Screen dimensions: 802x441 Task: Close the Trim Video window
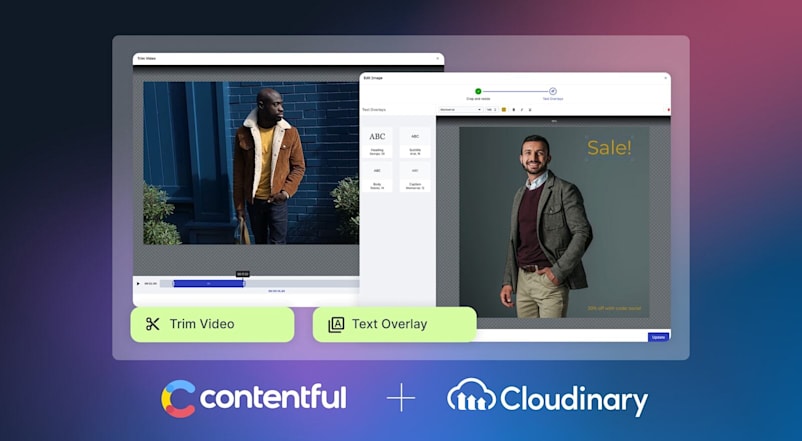[x=438, y=58]
